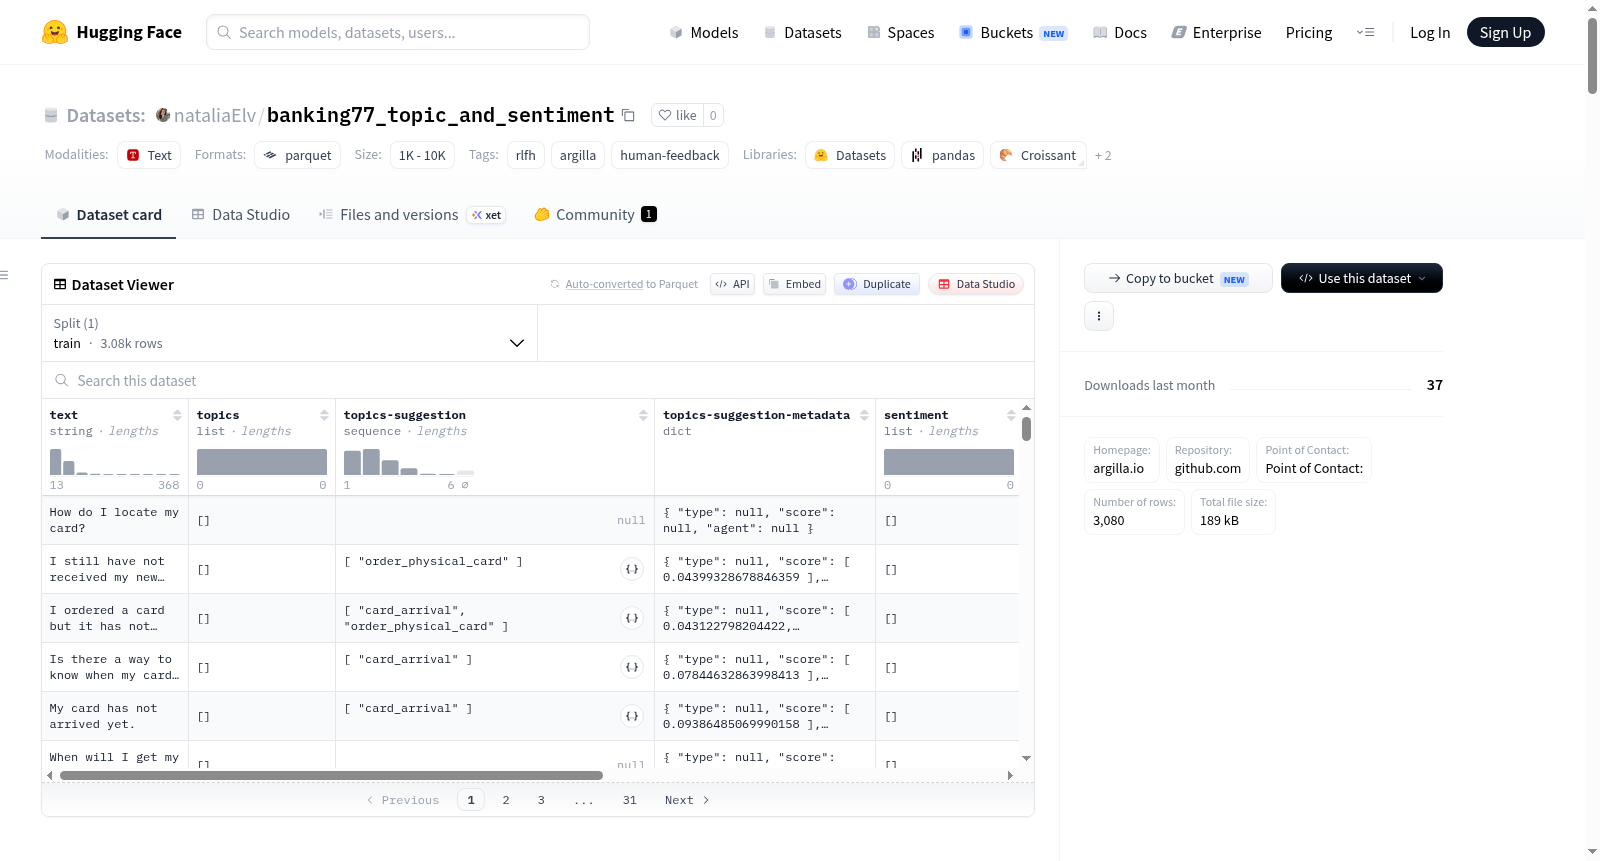Open Docs from the top navigation
Viewport: 1600px width, 861px height.
pos(1120,32)
